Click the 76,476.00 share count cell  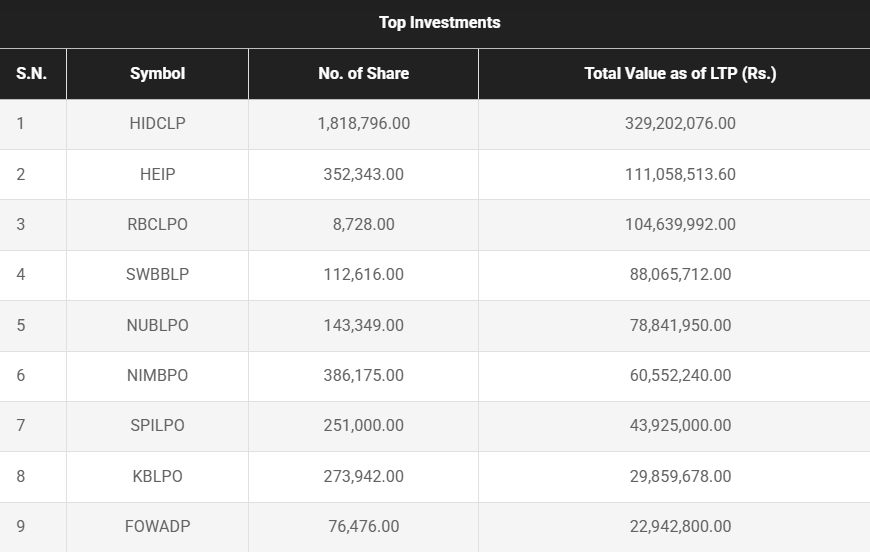click(x=363, y=526)
